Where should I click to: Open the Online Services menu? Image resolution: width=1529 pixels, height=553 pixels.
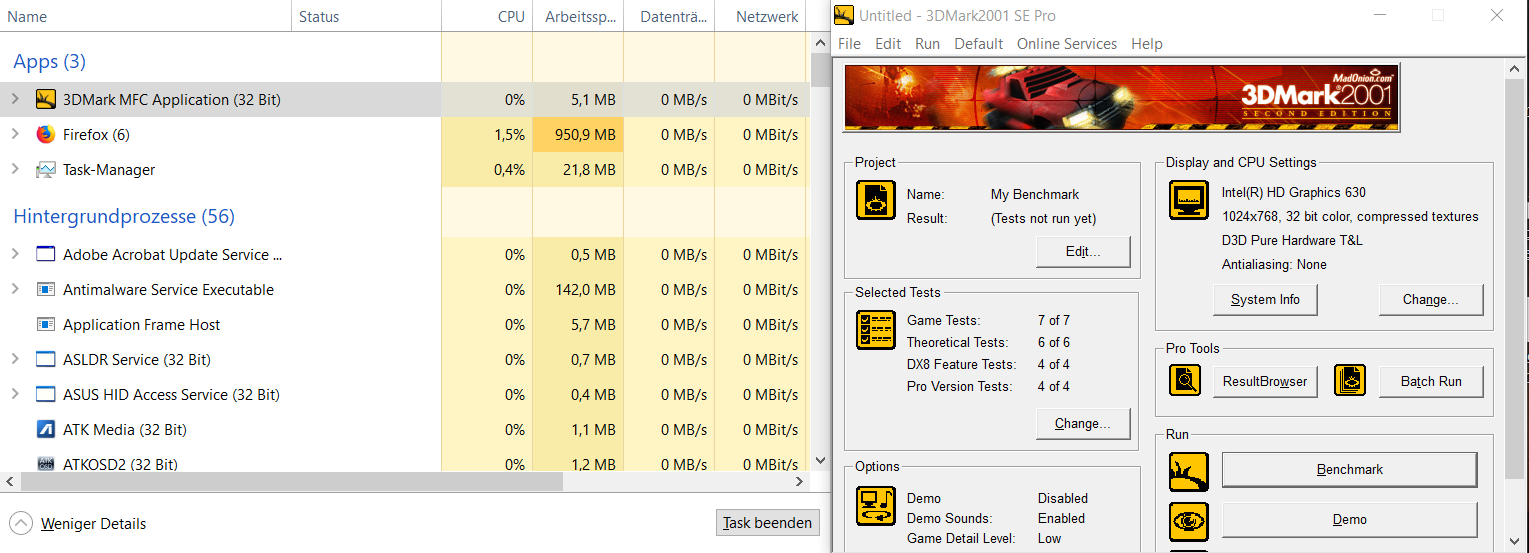[1067, 44]
